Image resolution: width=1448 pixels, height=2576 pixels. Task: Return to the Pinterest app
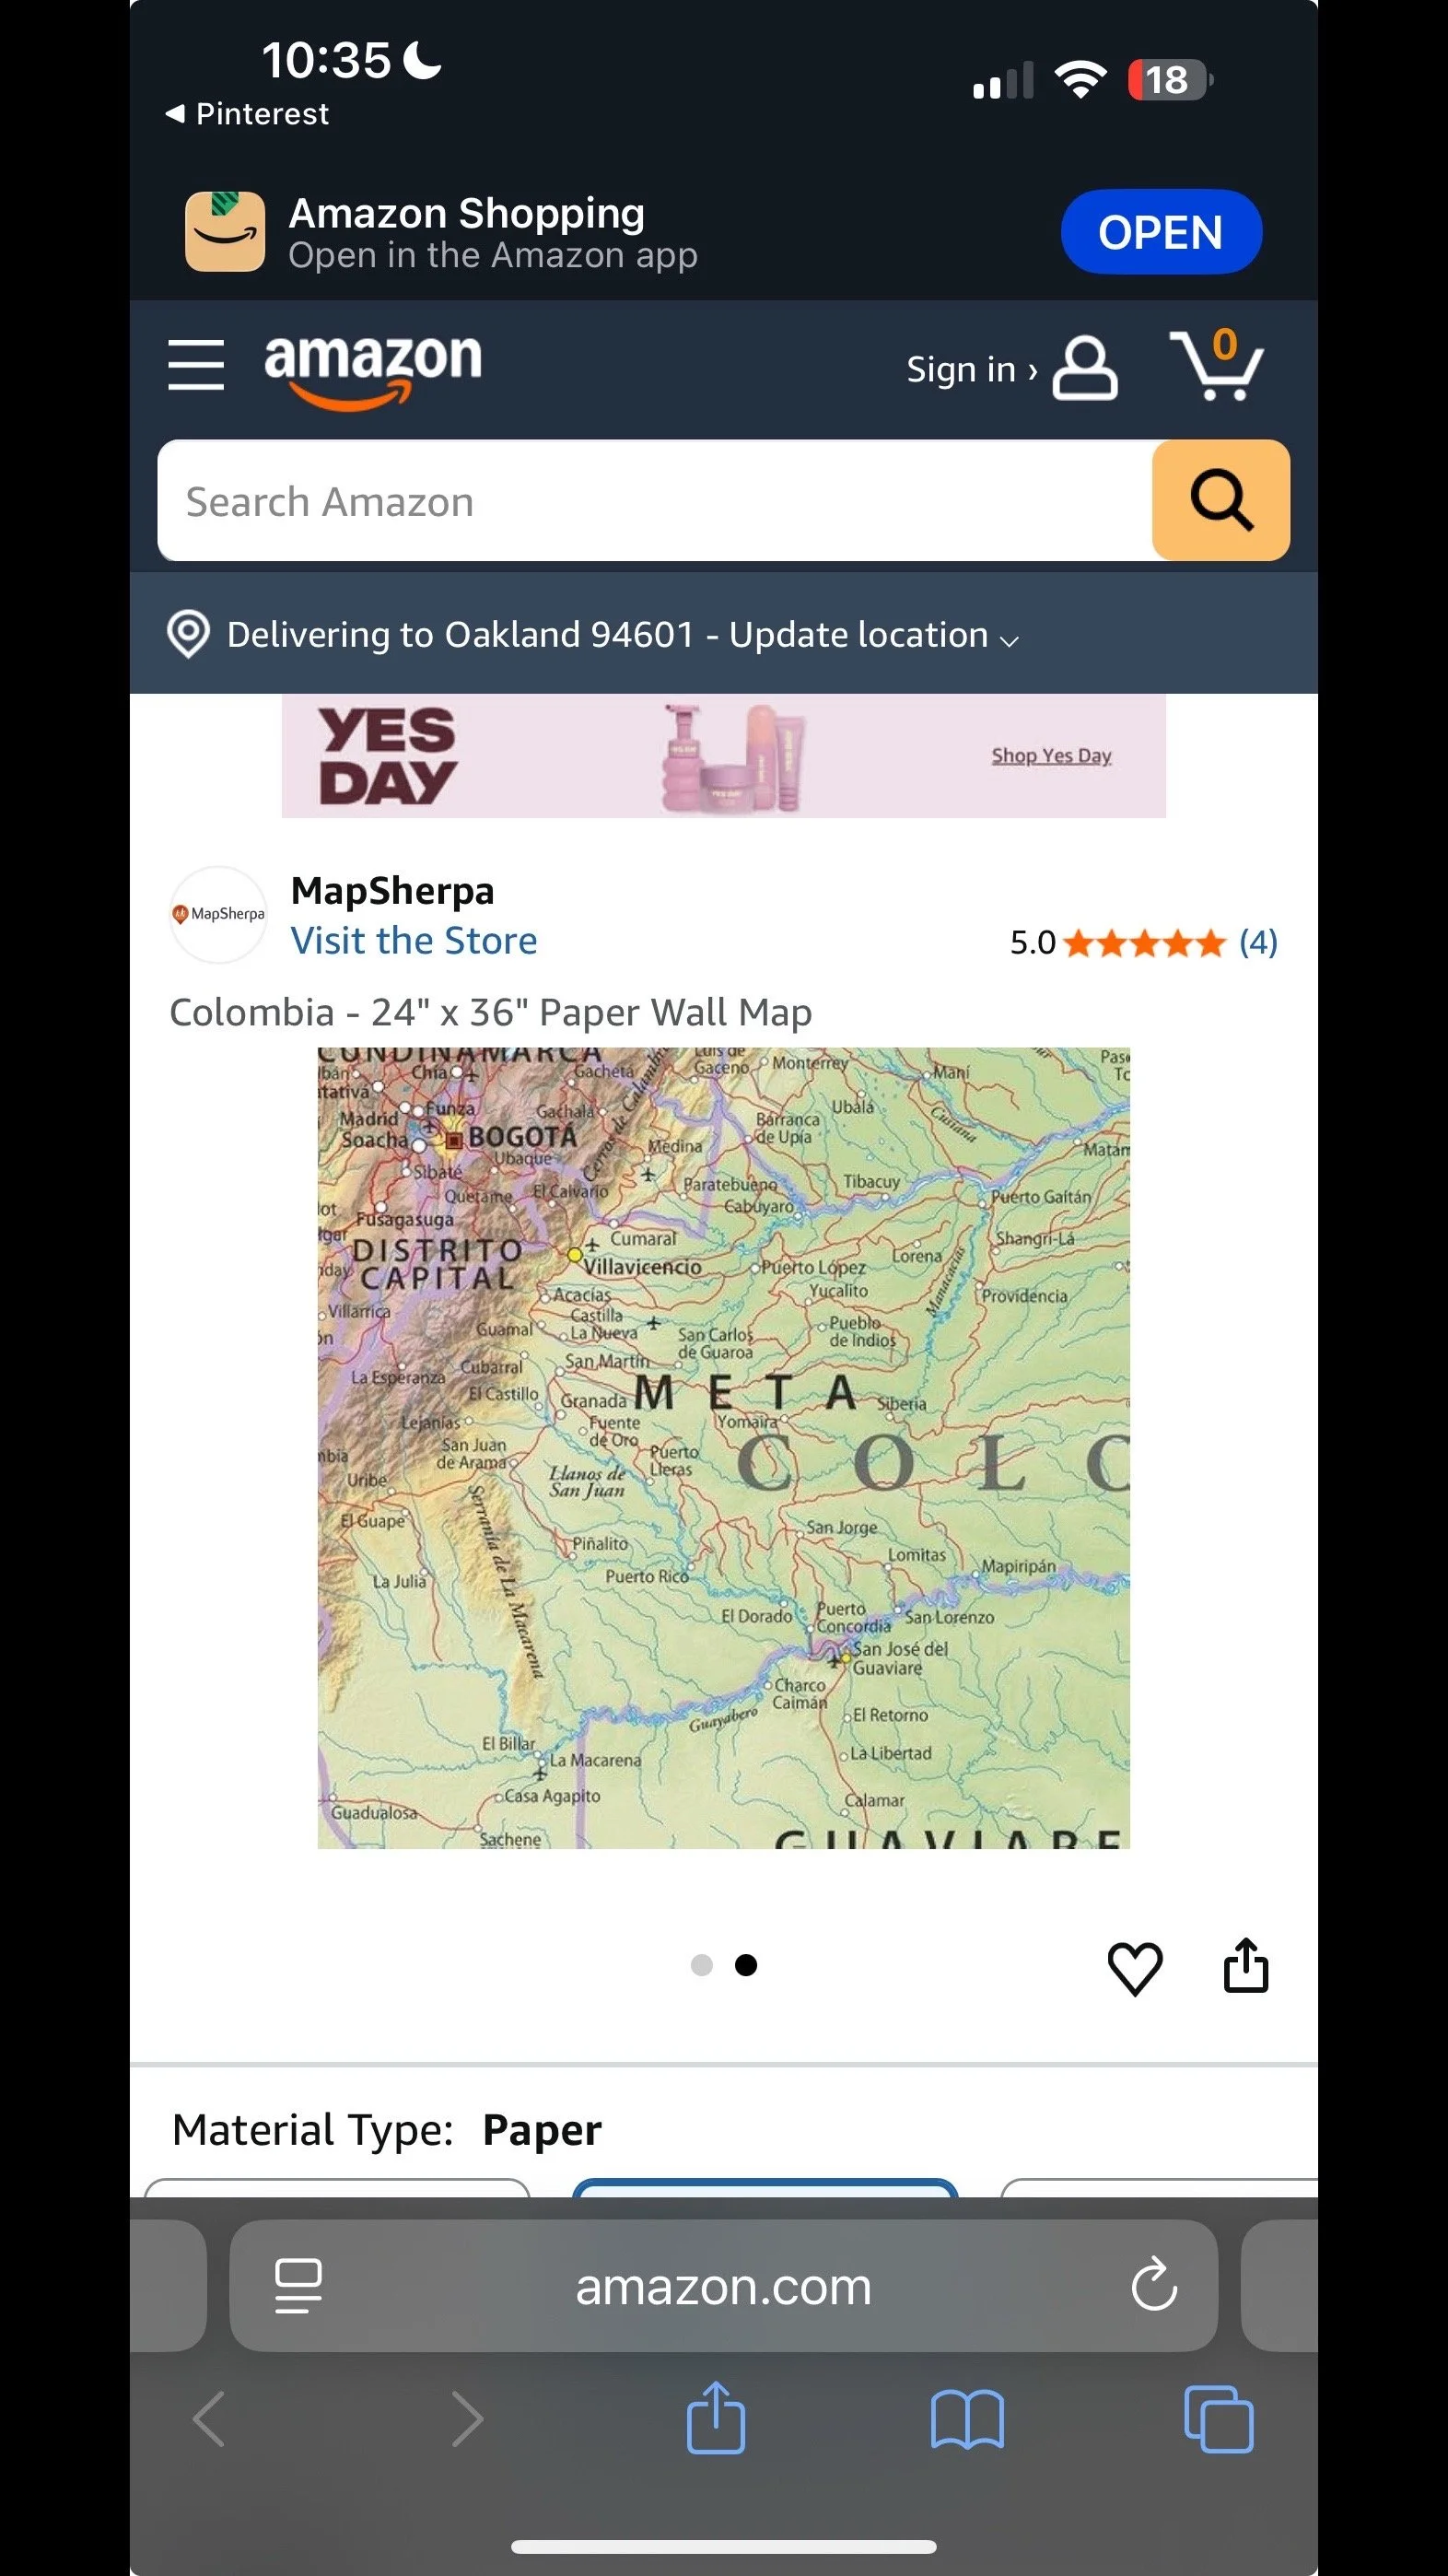tap(247, 114)
